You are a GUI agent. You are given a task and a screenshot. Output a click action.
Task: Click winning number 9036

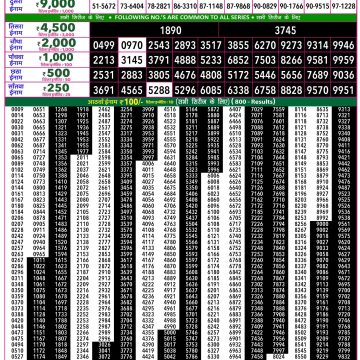(x=343, y=75)
